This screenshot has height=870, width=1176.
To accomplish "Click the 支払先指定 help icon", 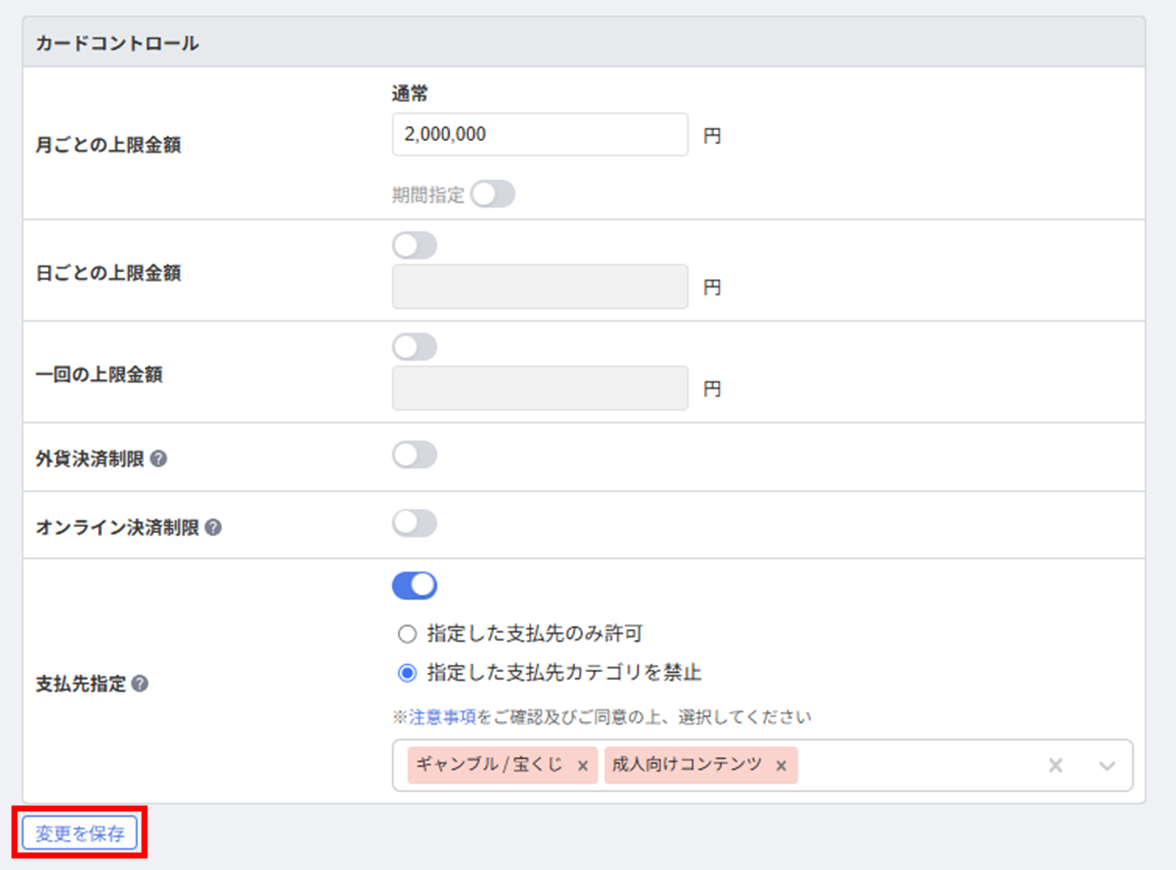I will pos(140,683).
